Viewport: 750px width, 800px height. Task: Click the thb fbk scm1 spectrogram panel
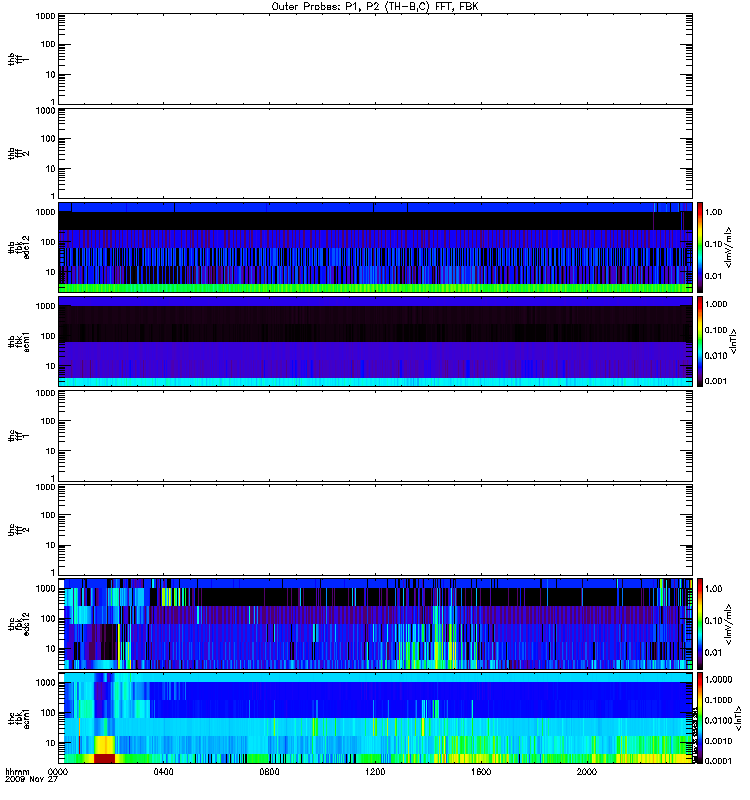point(376,341)
